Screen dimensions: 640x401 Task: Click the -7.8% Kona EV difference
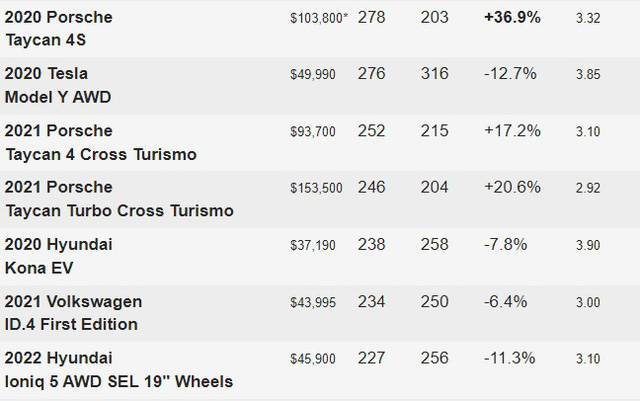pyautogui.click(x=506, y=245)
